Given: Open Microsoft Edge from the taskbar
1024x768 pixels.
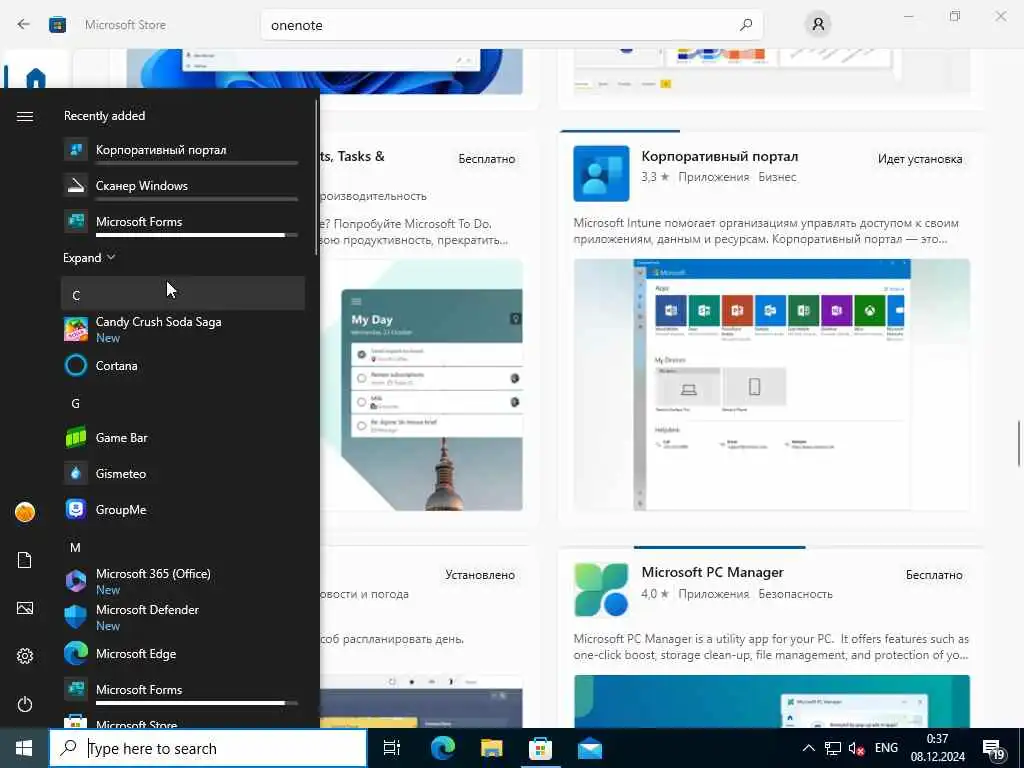Looking at the screenshot, I should (442, 748).
